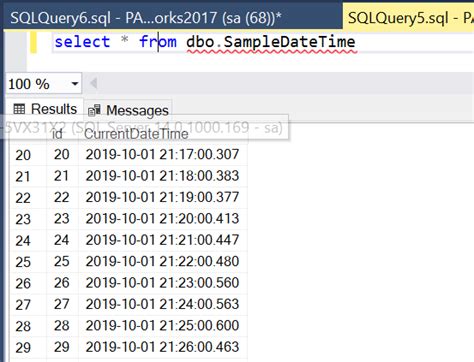The width and height of the screenshot is (474, 362).
Task: Click cell 2019-10-01 21:20:00.413
Action: coord(163,218)
